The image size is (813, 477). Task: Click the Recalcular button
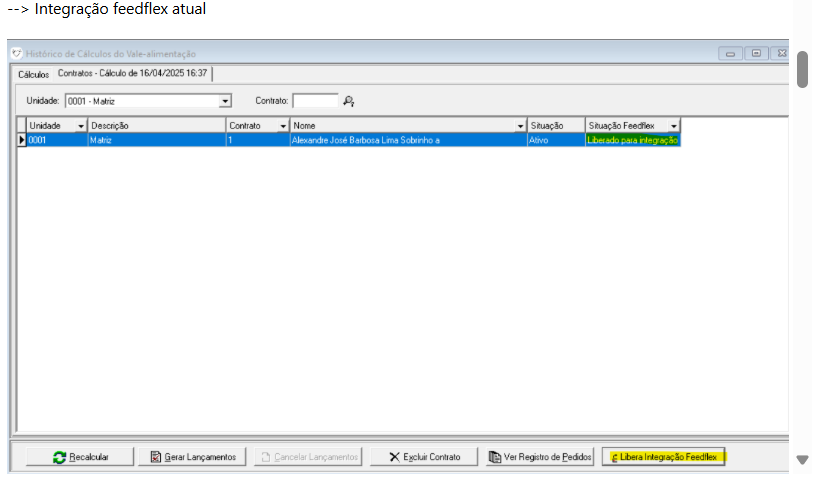(x=80, y=457)
